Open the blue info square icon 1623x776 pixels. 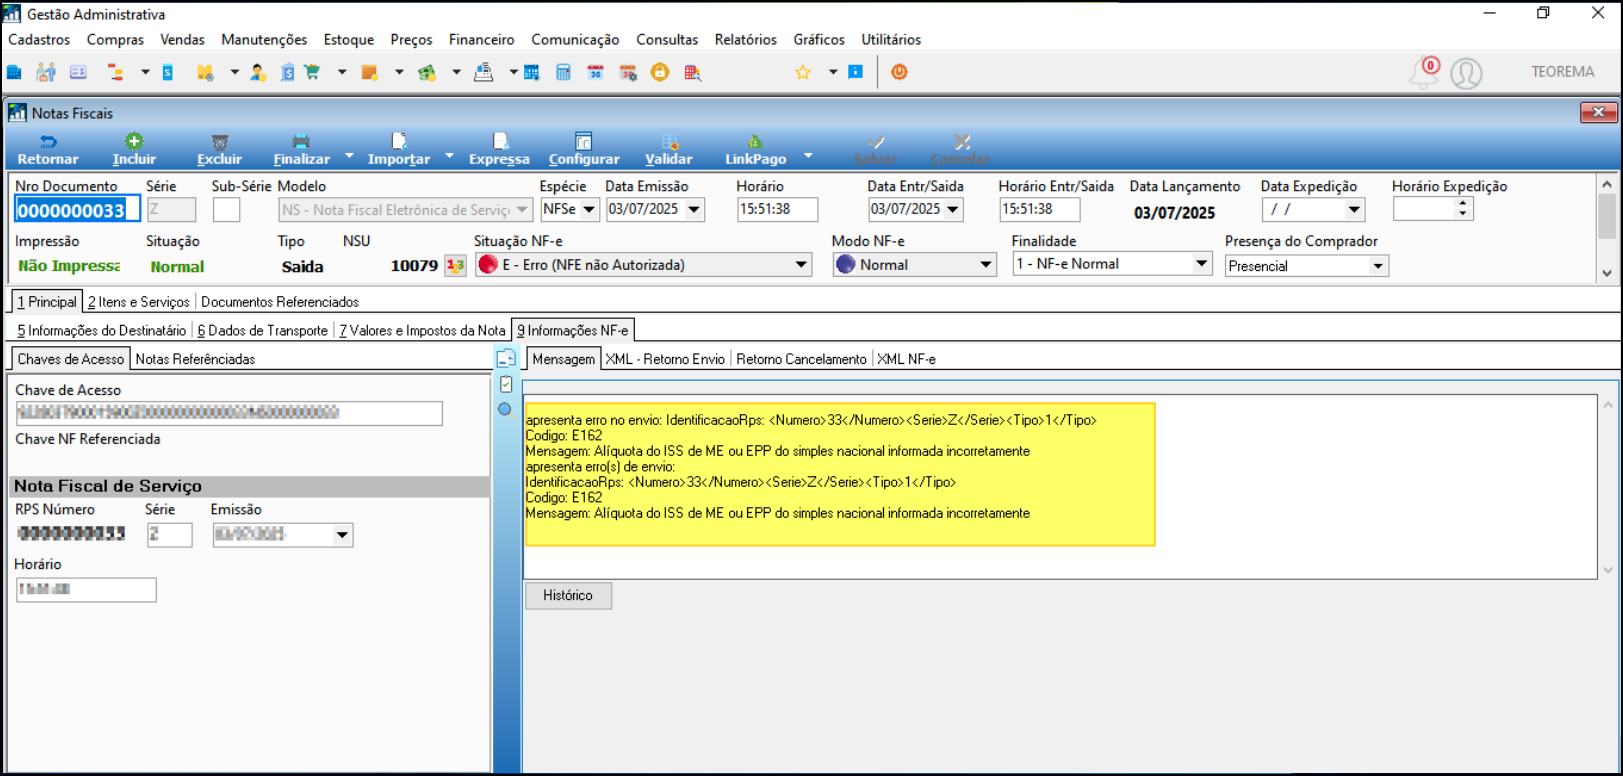tap(856, 72)
